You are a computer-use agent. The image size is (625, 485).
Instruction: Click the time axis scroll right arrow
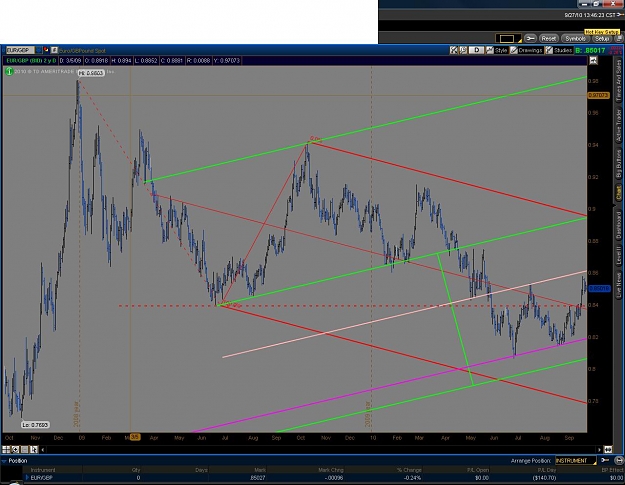pos(599,450)
